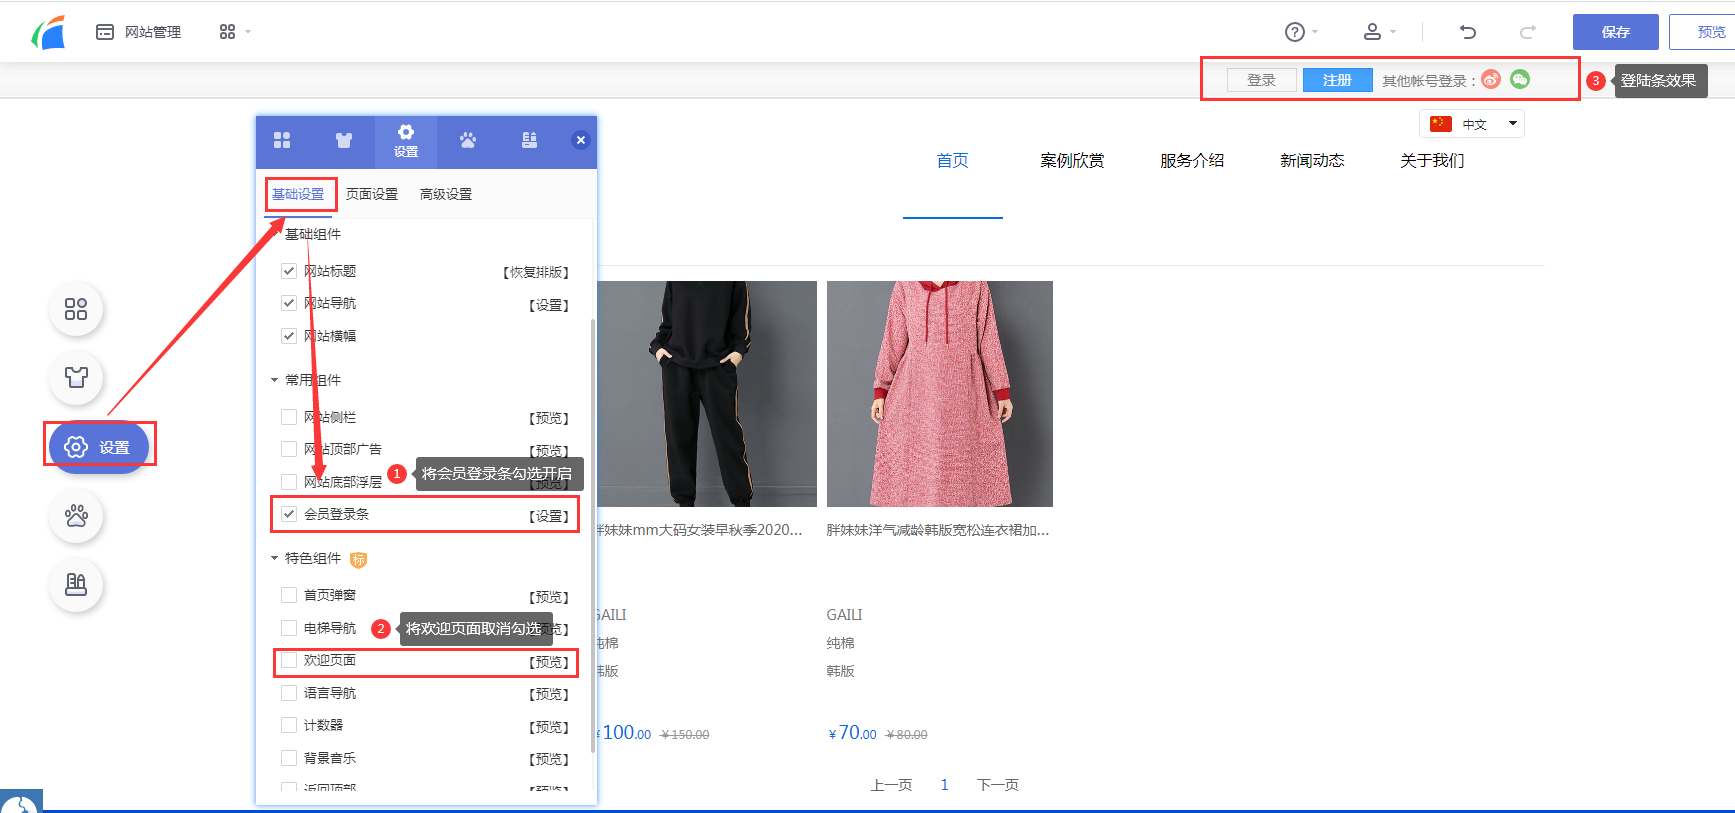Screen dimensions: 1735x813
Task: Open the help question mark menu
Action: 1301,32
